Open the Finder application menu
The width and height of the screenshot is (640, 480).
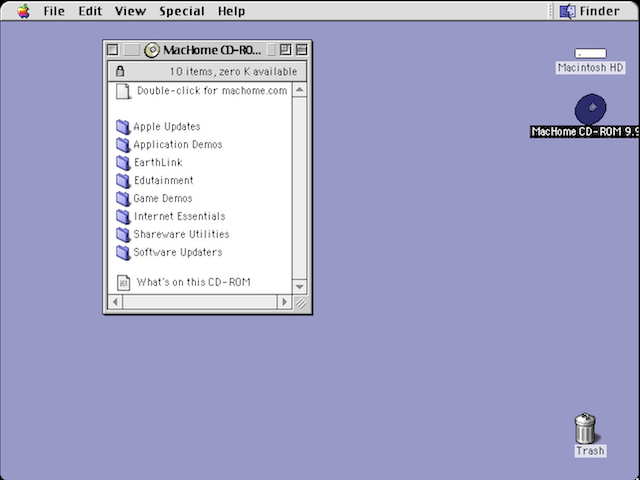click(590, 11)
